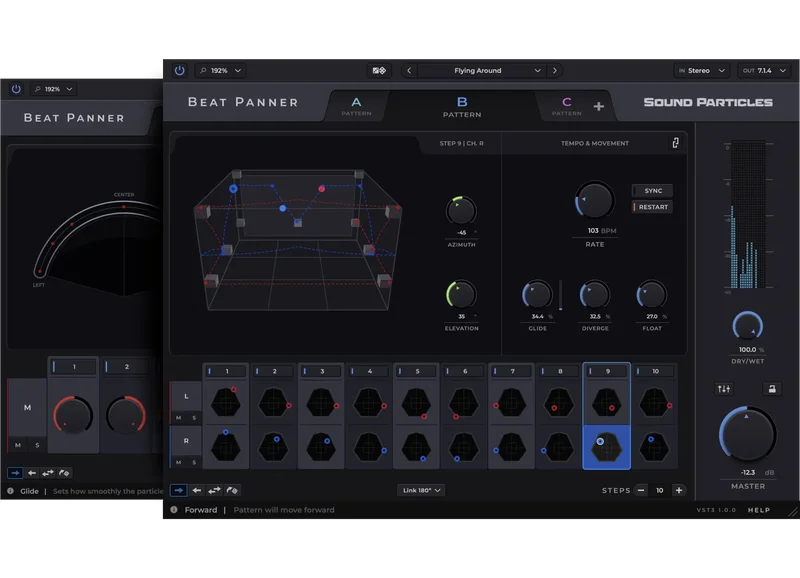
Task: Select the R channel row label
Action: [x=186, y=441]
